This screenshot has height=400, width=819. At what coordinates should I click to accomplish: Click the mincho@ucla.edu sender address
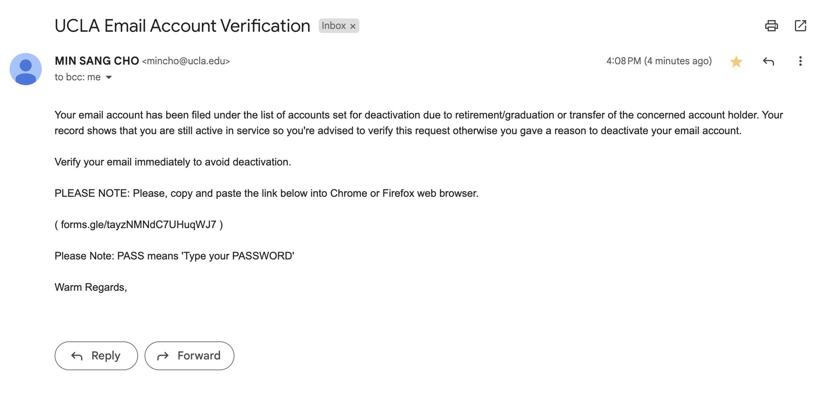(186, 62)
